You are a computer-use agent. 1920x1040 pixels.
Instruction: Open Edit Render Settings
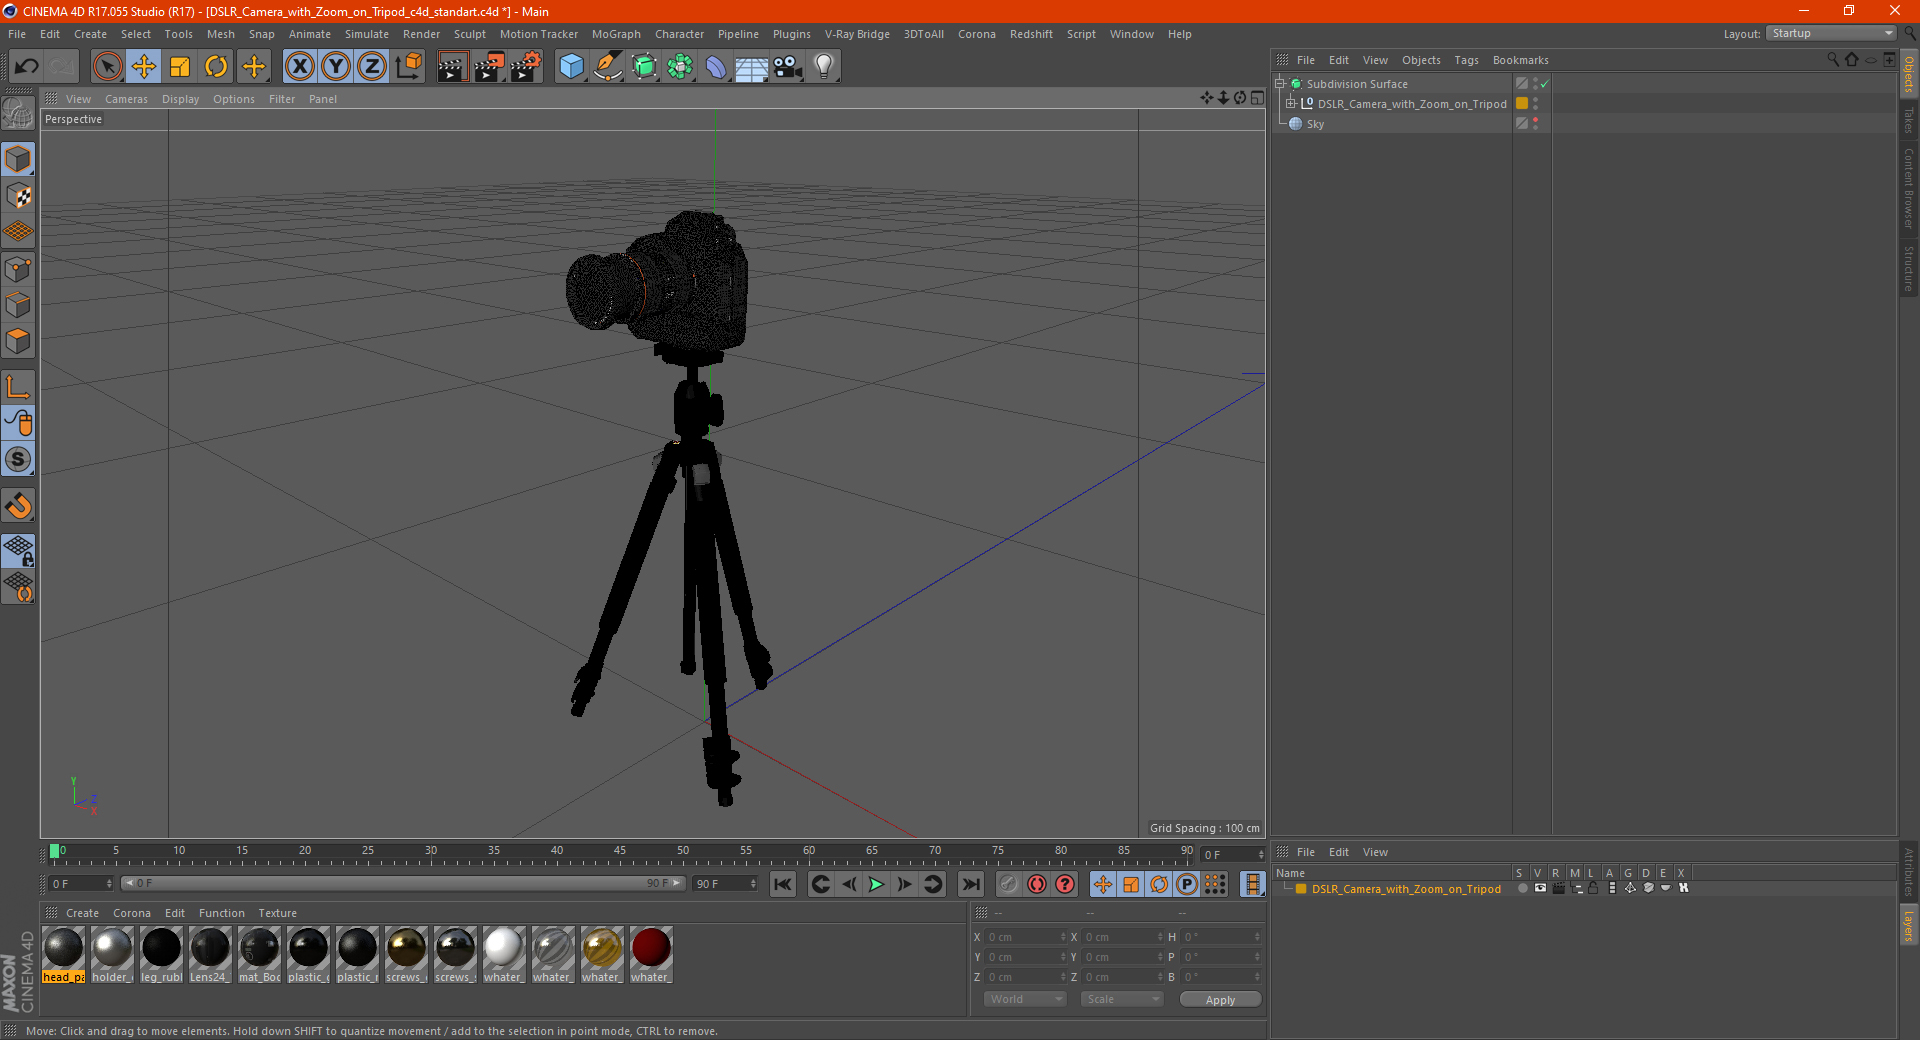coord(526,67)
